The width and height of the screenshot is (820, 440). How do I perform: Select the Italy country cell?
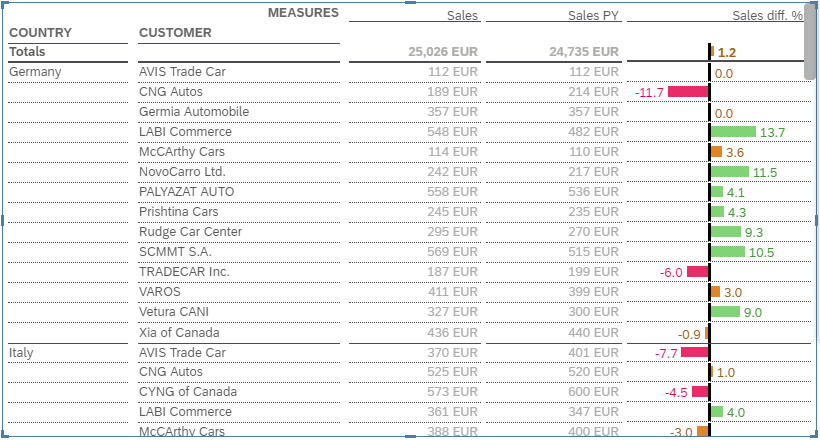21,352
